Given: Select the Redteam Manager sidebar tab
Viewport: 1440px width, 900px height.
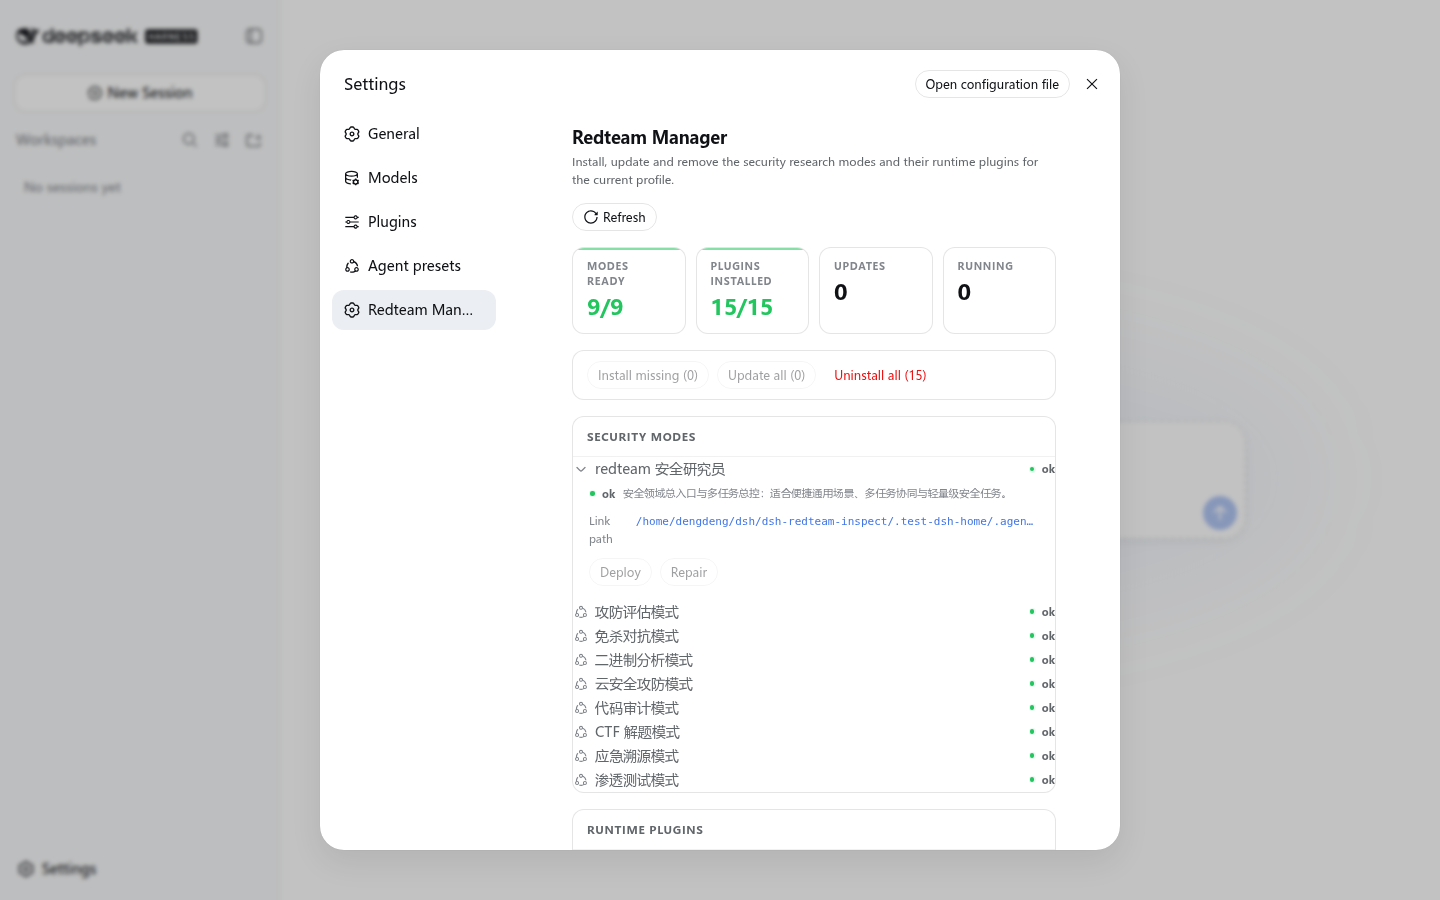Looking at the screenshot, I should pyautogui.click(x=414, y=310).
